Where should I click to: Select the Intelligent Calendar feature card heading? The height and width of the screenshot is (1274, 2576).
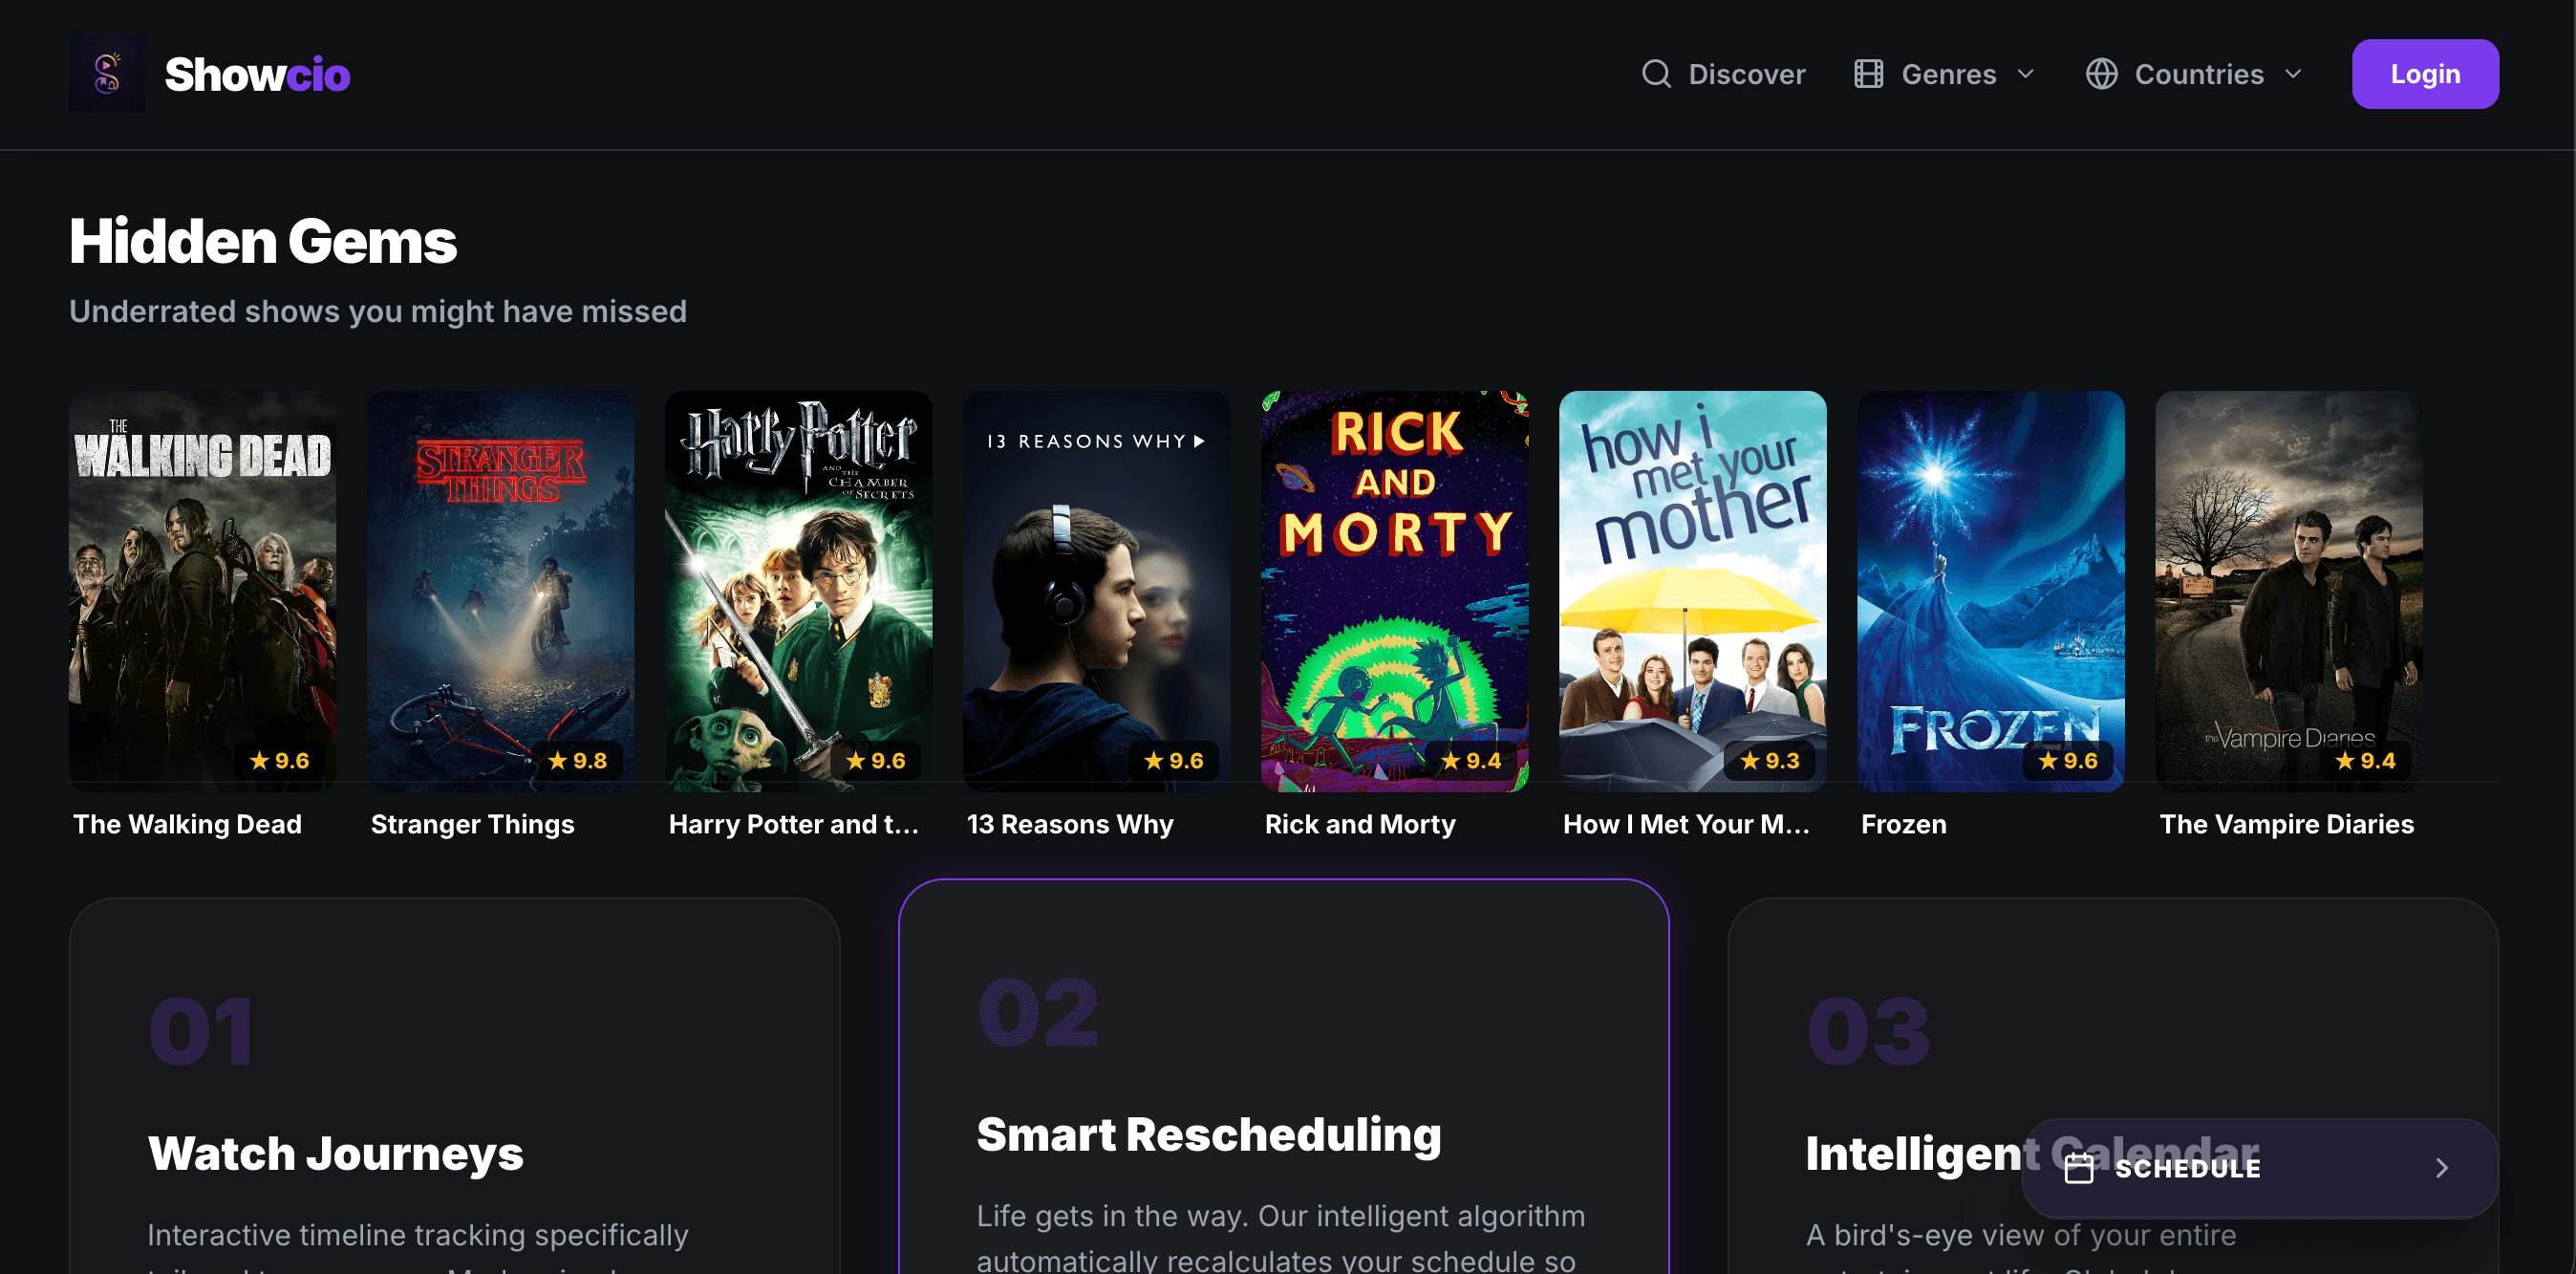pyautogui.click(x=2032, y=1154)
